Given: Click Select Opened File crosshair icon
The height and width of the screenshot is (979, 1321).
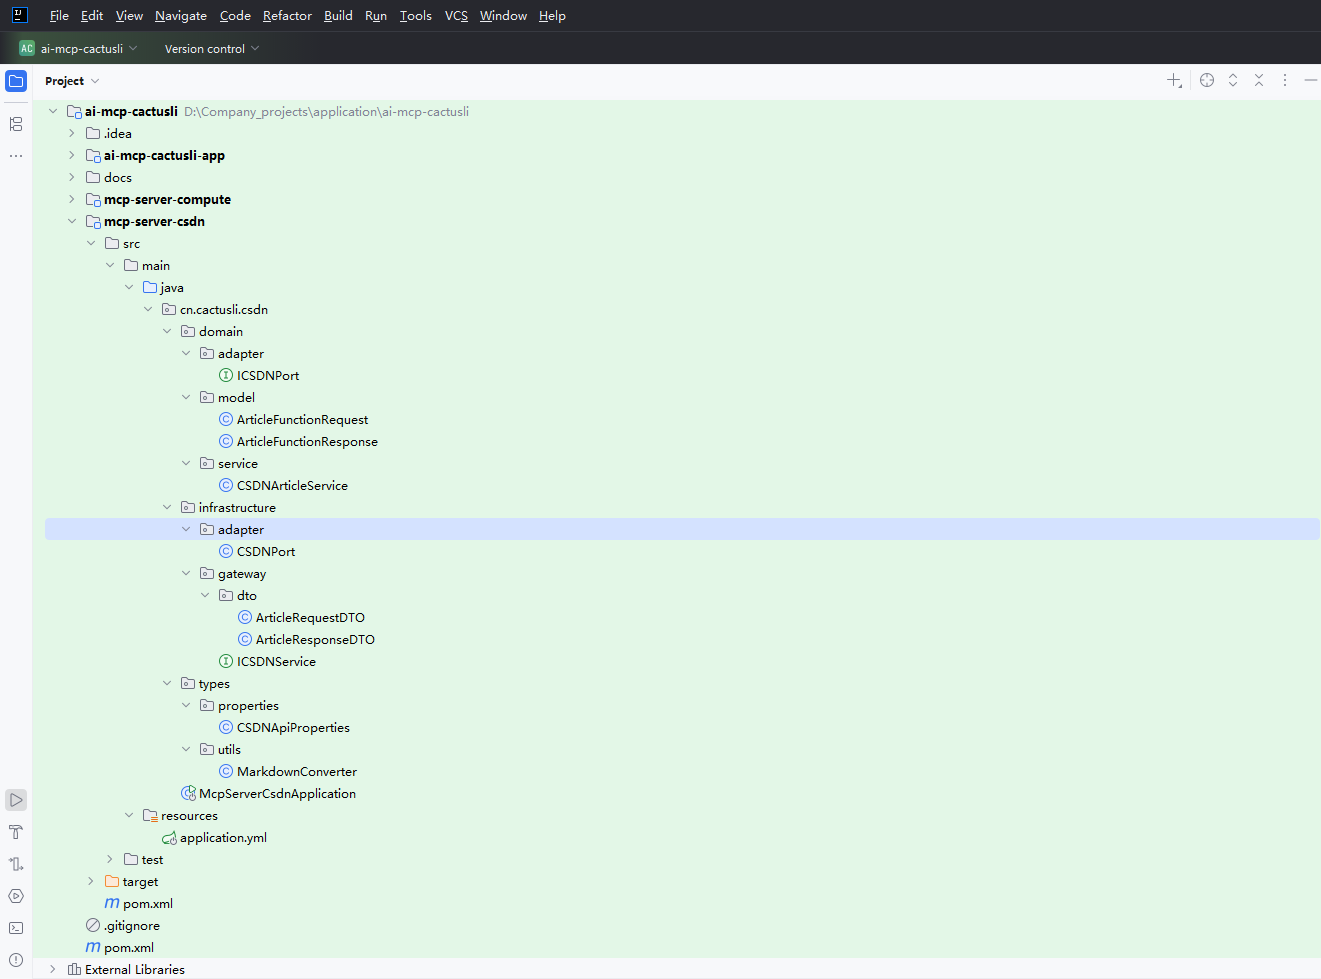Looking at the screenshot, I should coord(1207,81).
